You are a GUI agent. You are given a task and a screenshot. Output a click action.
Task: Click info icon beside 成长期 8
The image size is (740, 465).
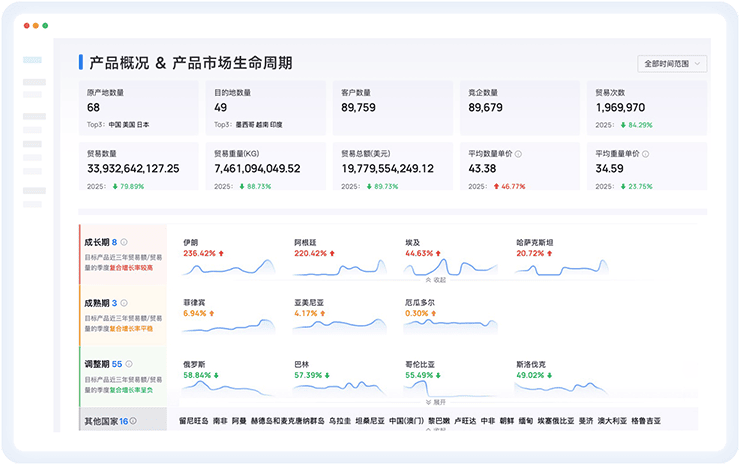pos(125,242)
